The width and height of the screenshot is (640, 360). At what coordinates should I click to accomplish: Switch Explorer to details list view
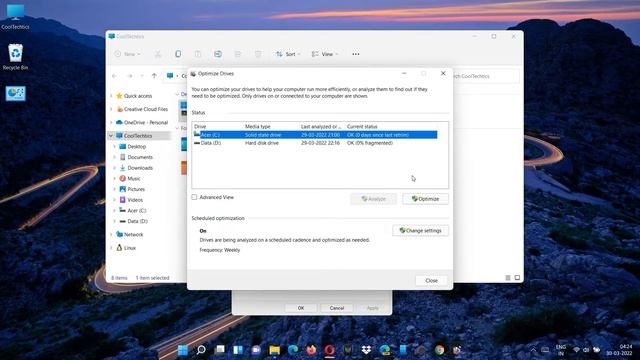tap(508, 278)
